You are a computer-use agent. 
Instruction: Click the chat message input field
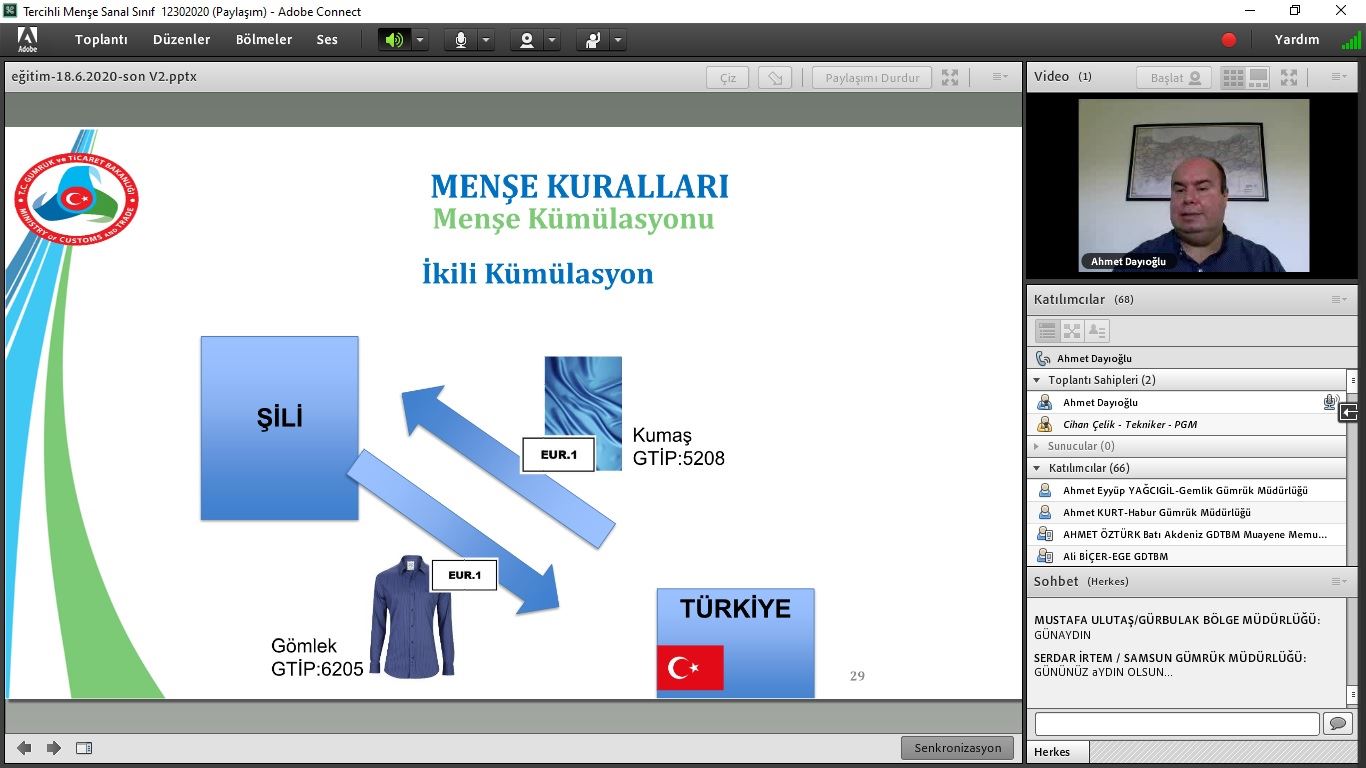pos(1176,723)
